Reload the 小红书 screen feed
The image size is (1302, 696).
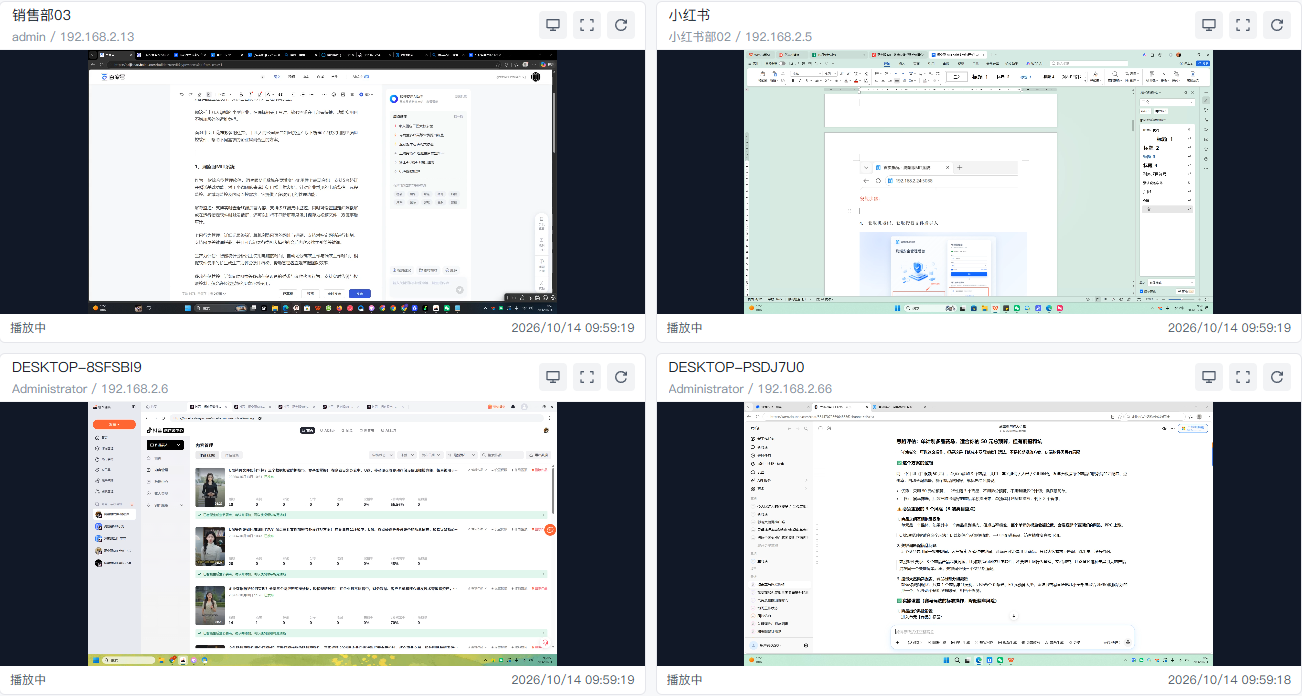pos(1277,25)
